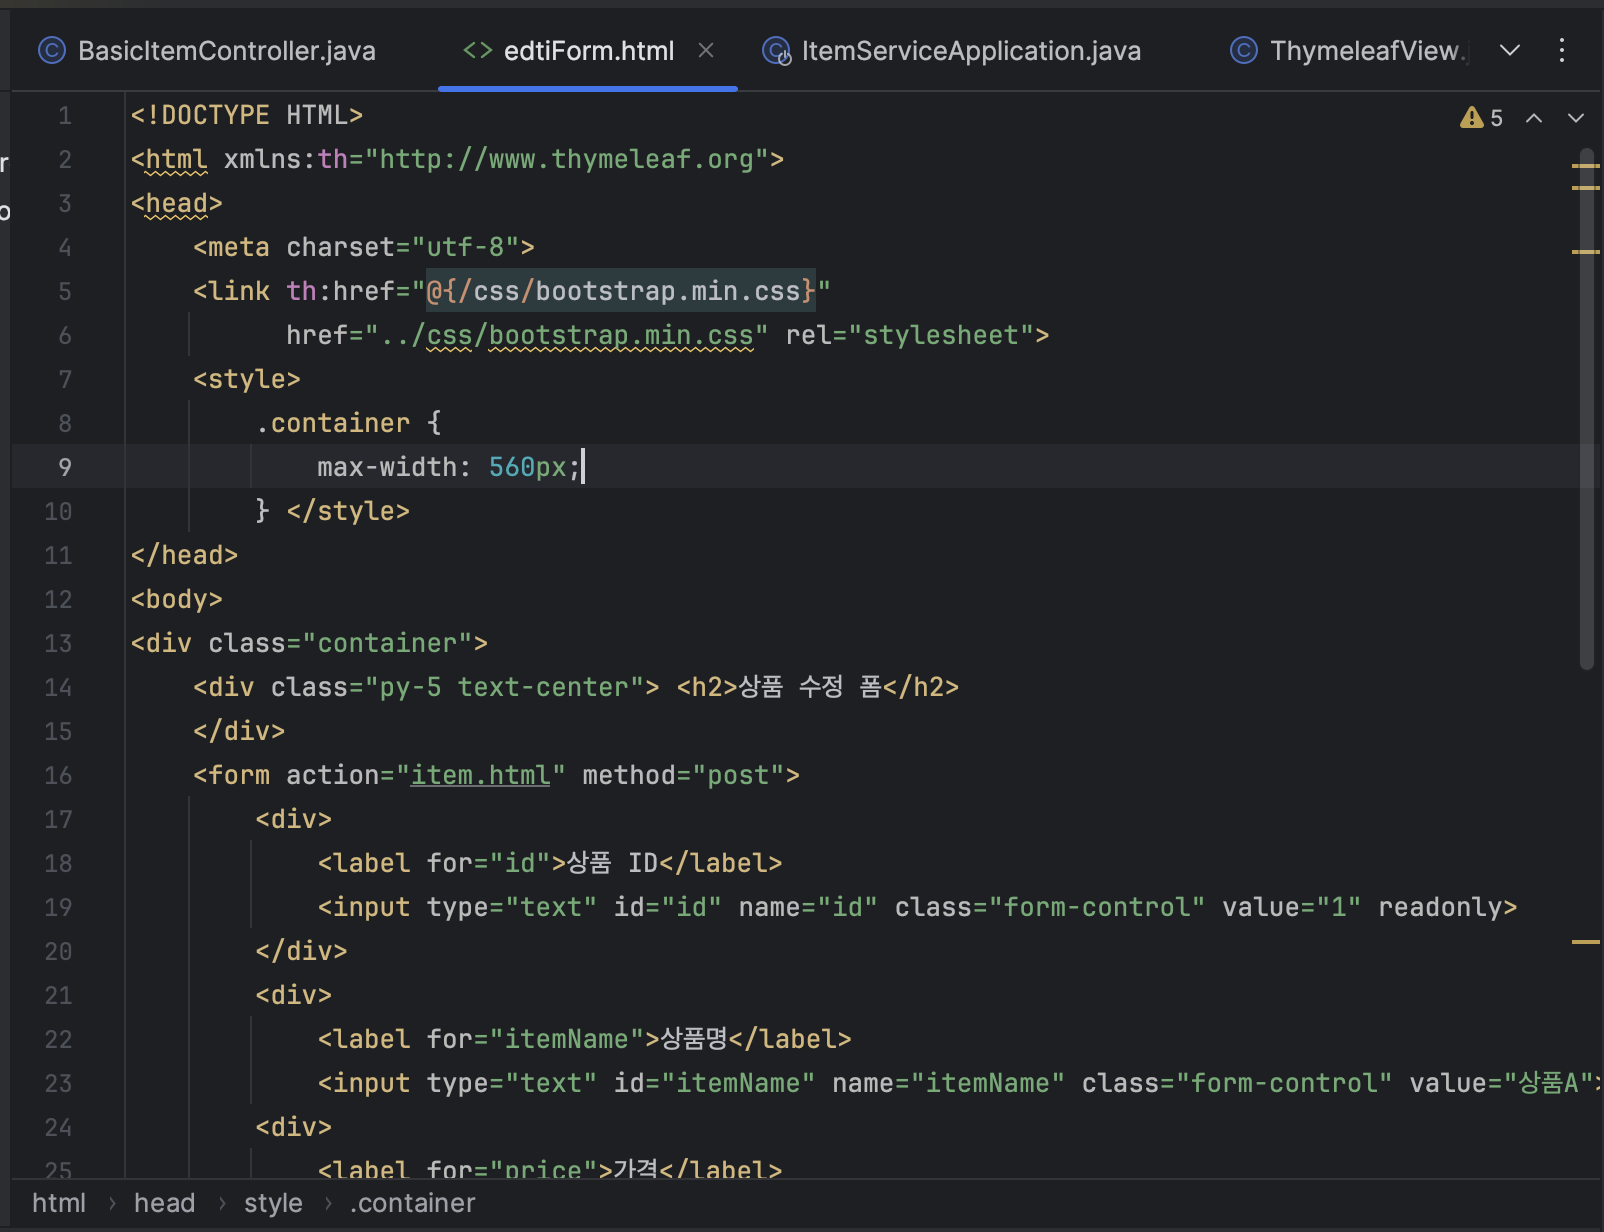Close the editForm.html tab
This screenshot has width=1604, height=1232.
(x=706, y=50)
